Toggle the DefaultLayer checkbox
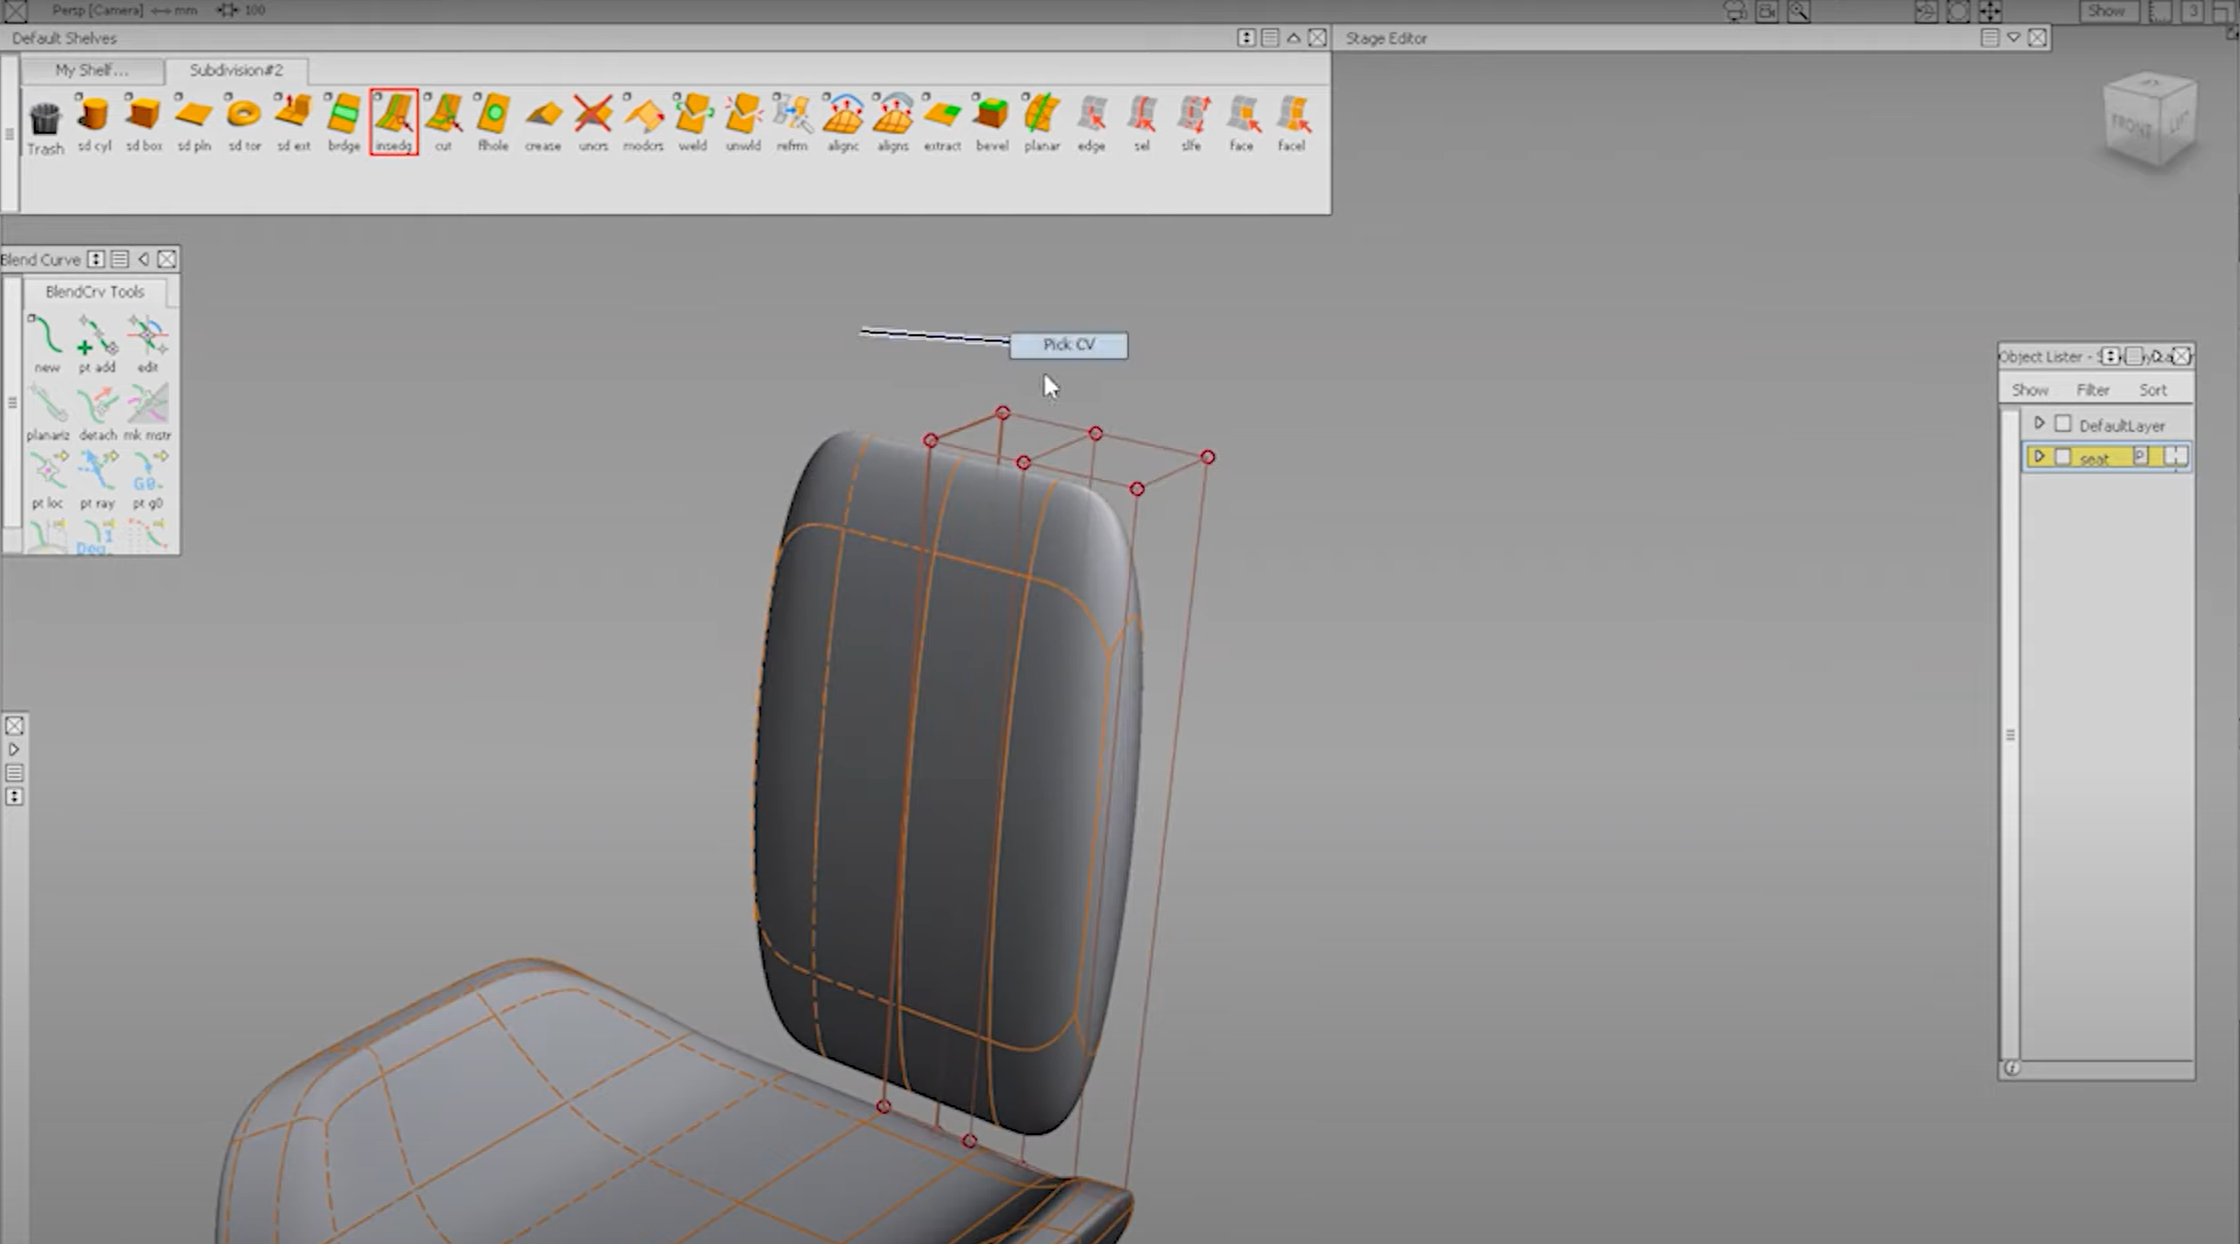The width and height of the screenshot is (2240, 1244). click(2063, 423)
